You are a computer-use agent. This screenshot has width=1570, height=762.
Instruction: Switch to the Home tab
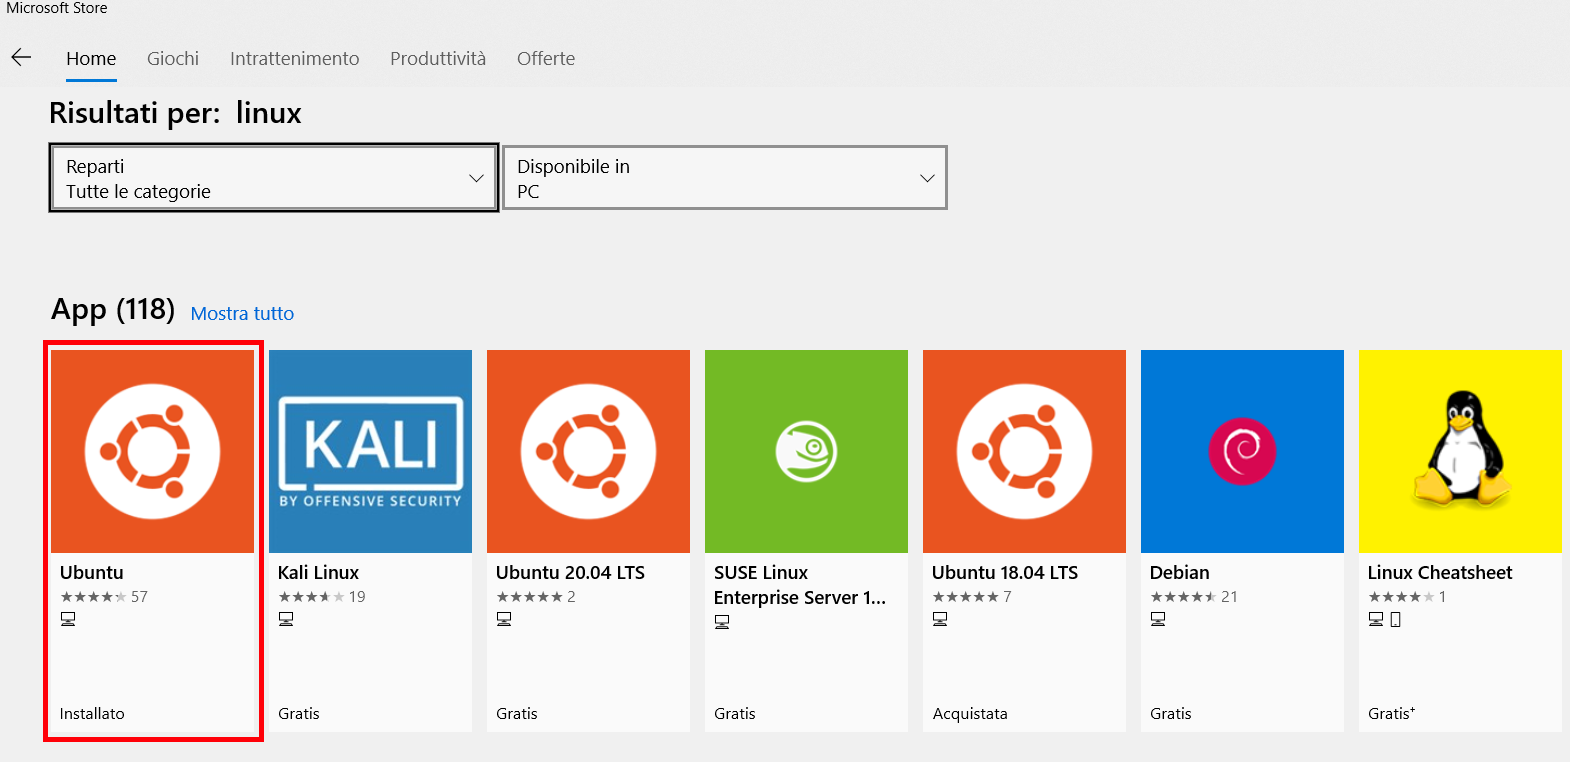pyautogui.click(x=91, y=59)
